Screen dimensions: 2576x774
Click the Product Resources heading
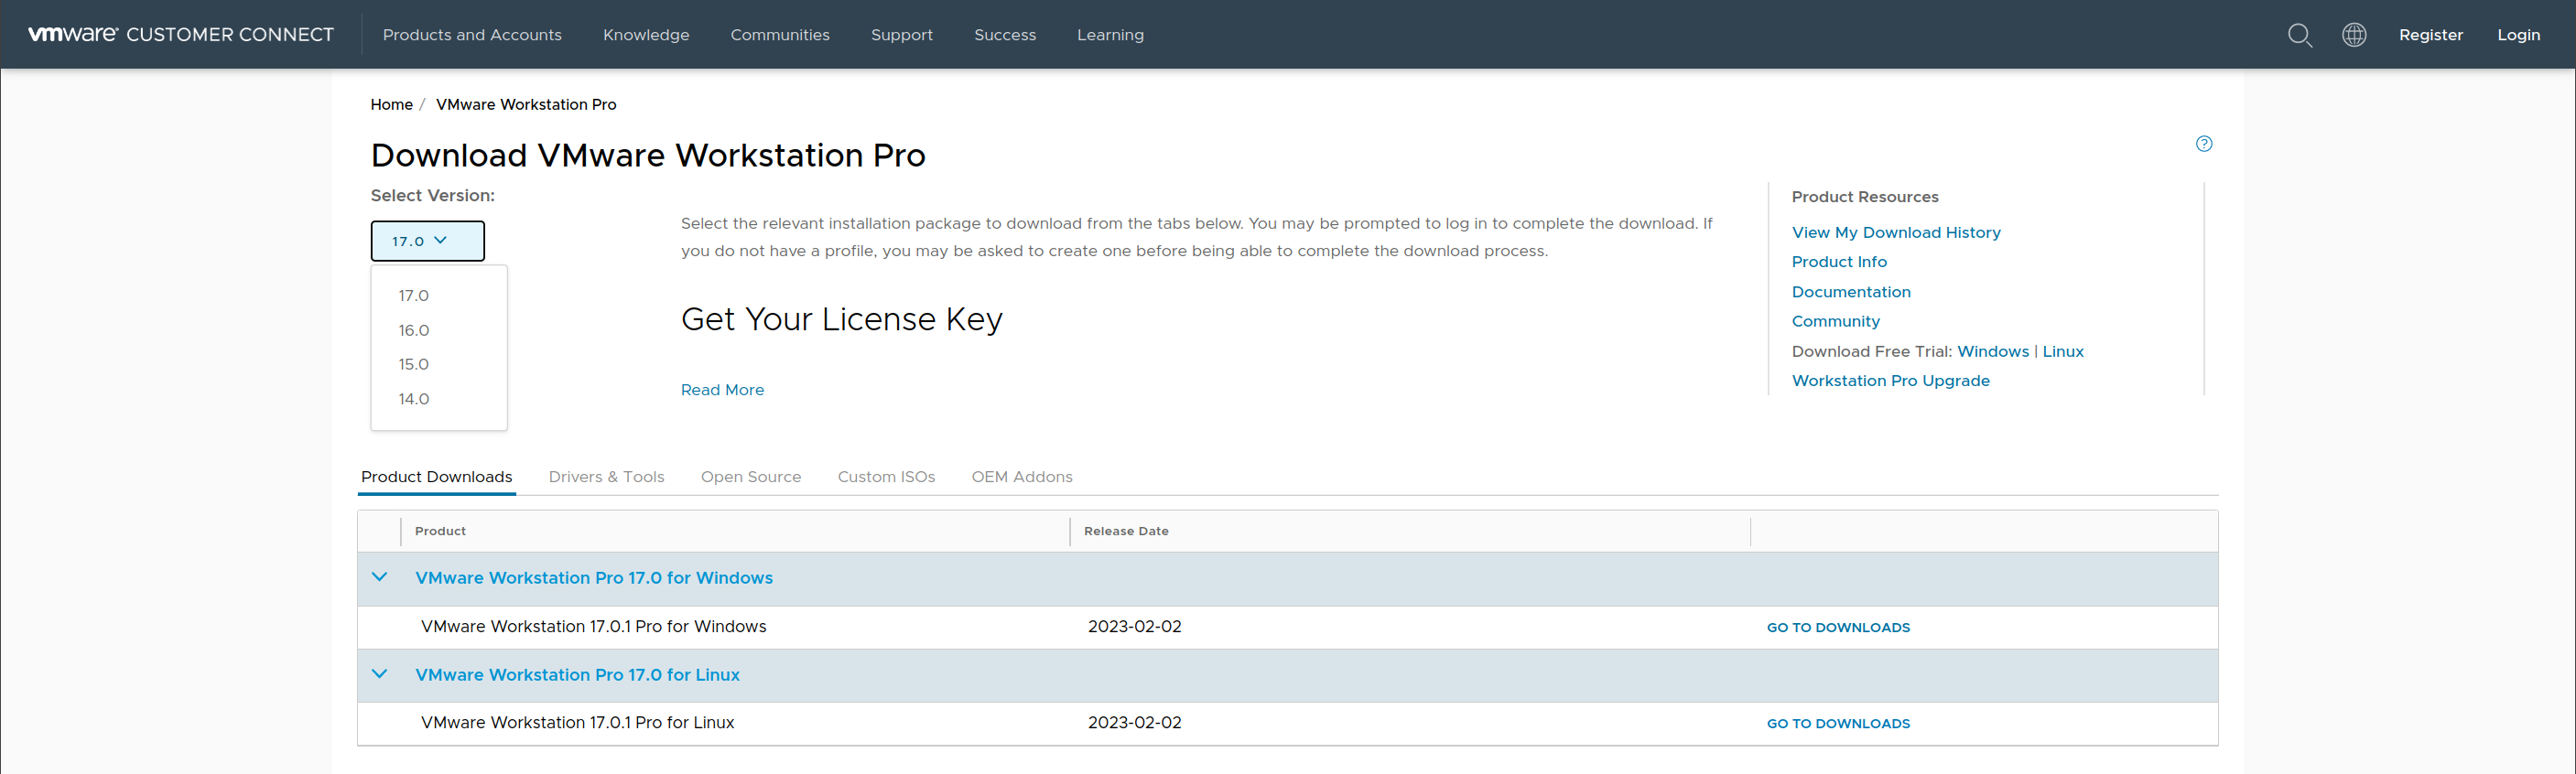[x=1864, y=197]
